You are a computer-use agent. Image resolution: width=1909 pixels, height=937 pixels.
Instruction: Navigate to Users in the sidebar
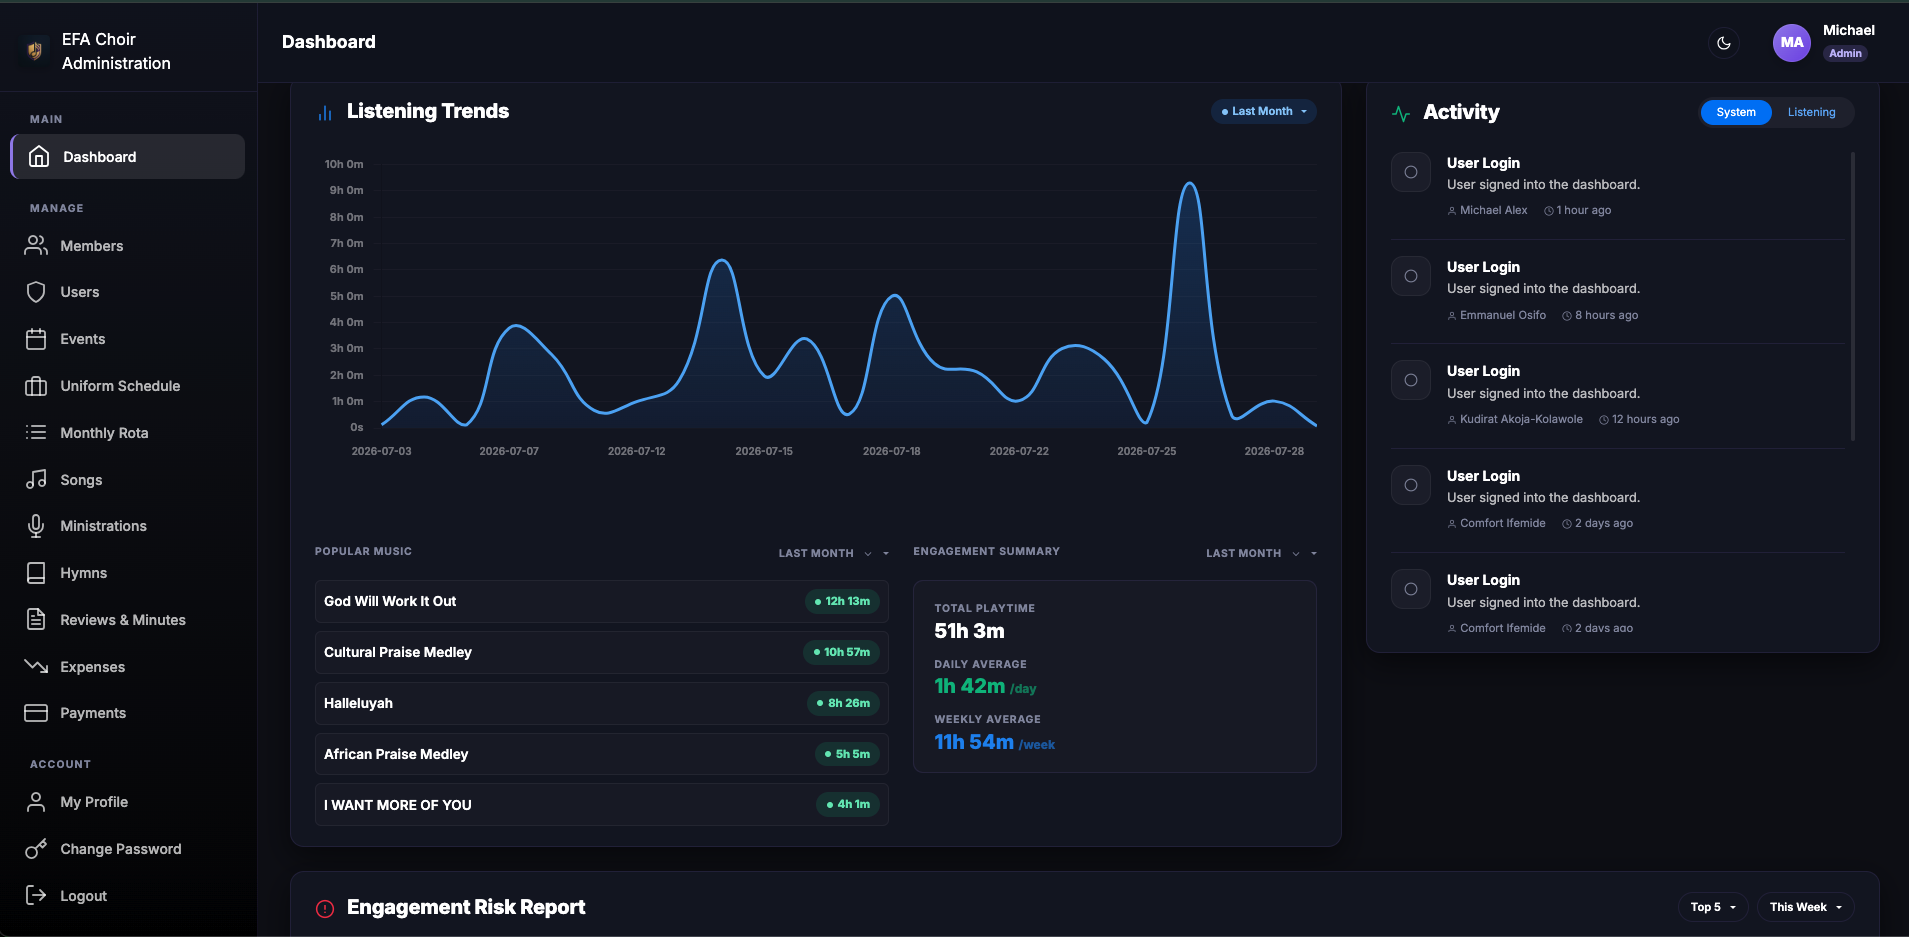point(128,292)
